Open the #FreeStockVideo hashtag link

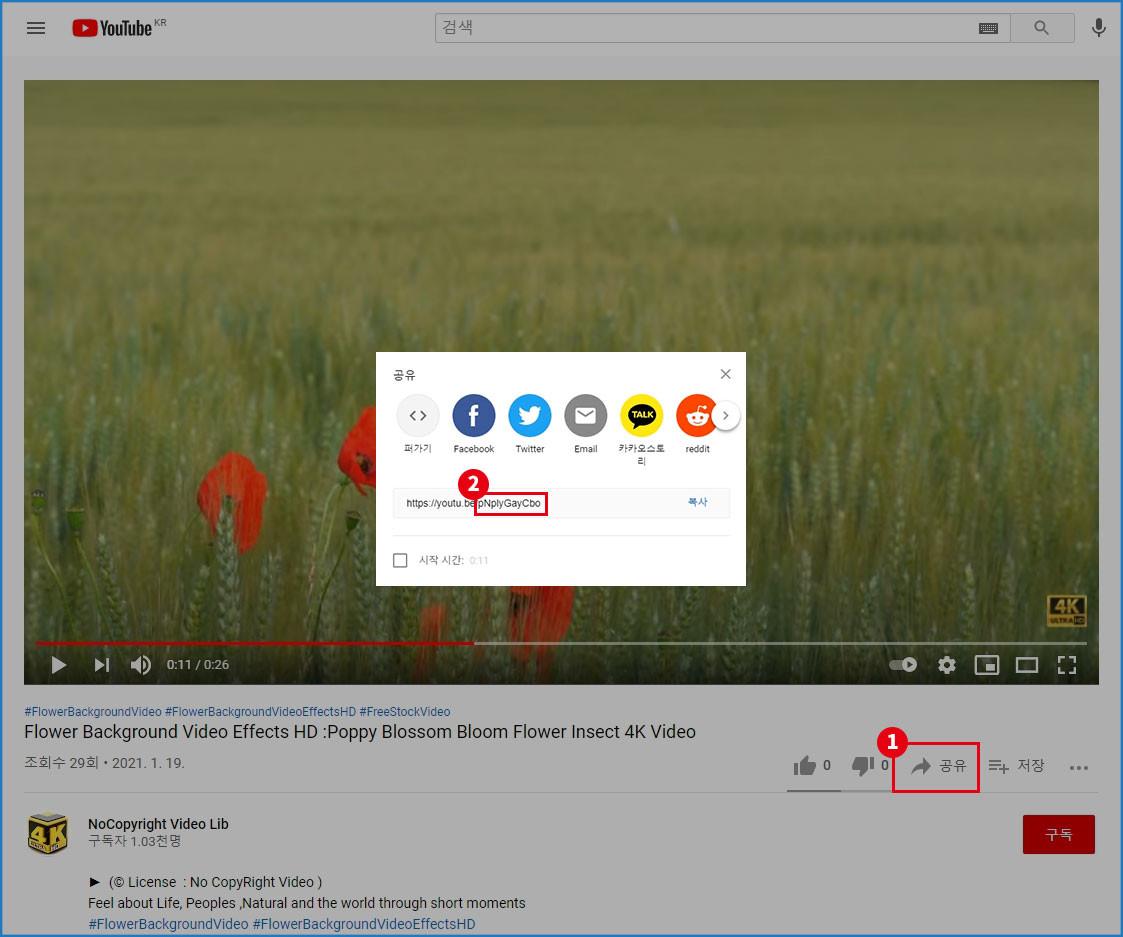coord(405,712)
